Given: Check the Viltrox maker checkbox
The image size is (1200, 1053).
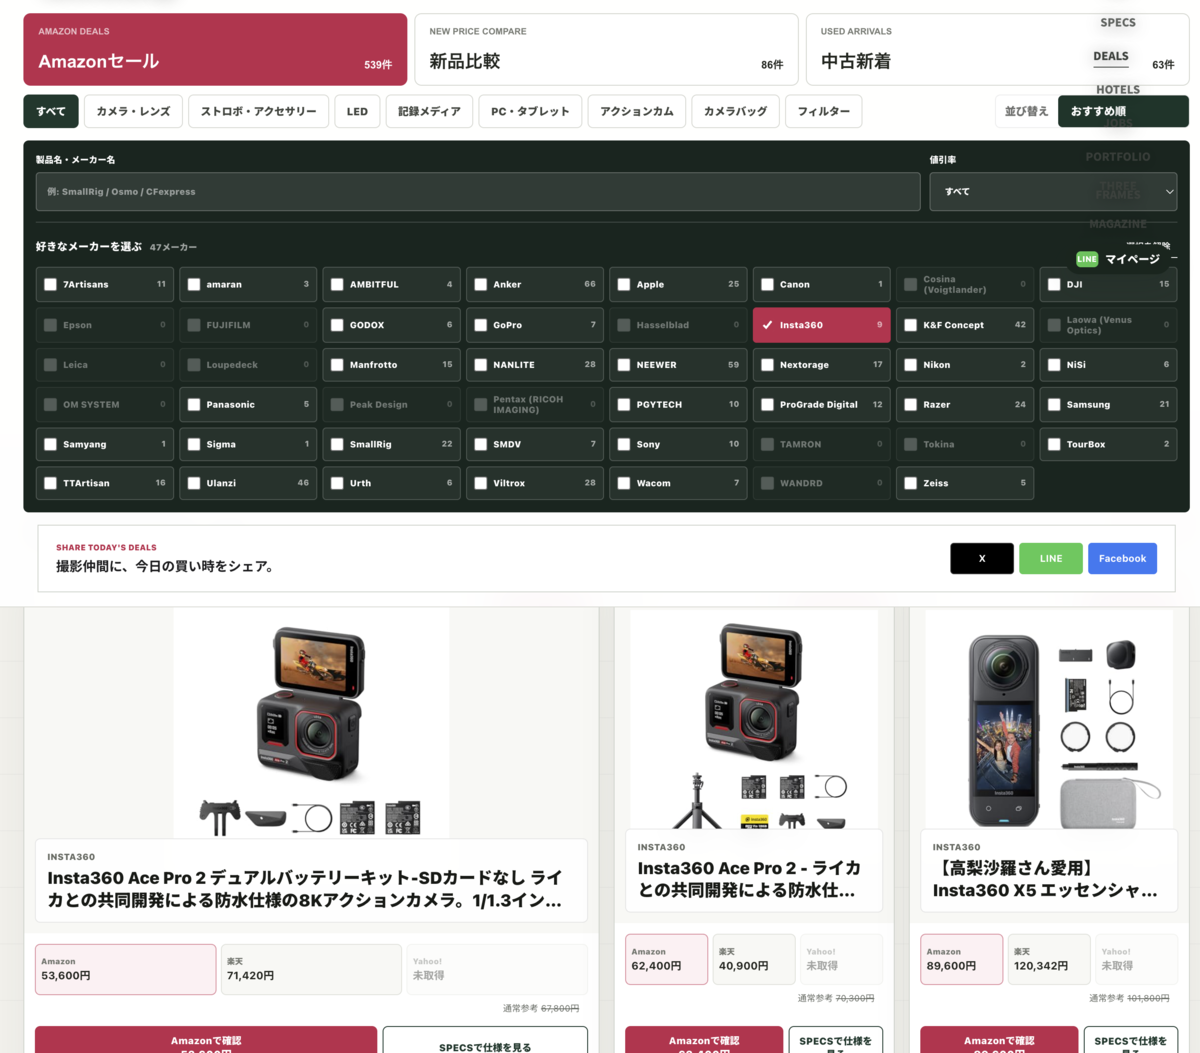Looking at the screenshot, I should [x=481, y=483].
